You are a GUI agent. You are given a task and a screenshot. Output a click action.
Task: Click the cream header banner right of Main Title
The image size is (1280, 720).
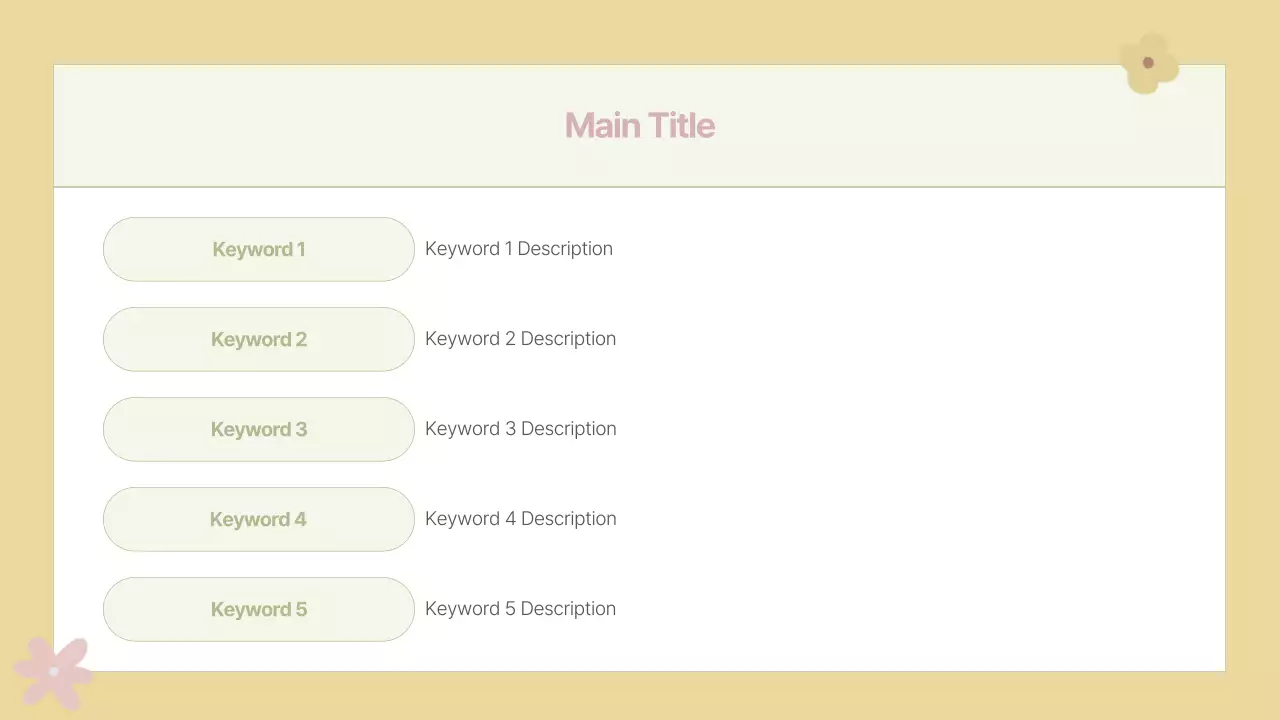coord(950,126)
